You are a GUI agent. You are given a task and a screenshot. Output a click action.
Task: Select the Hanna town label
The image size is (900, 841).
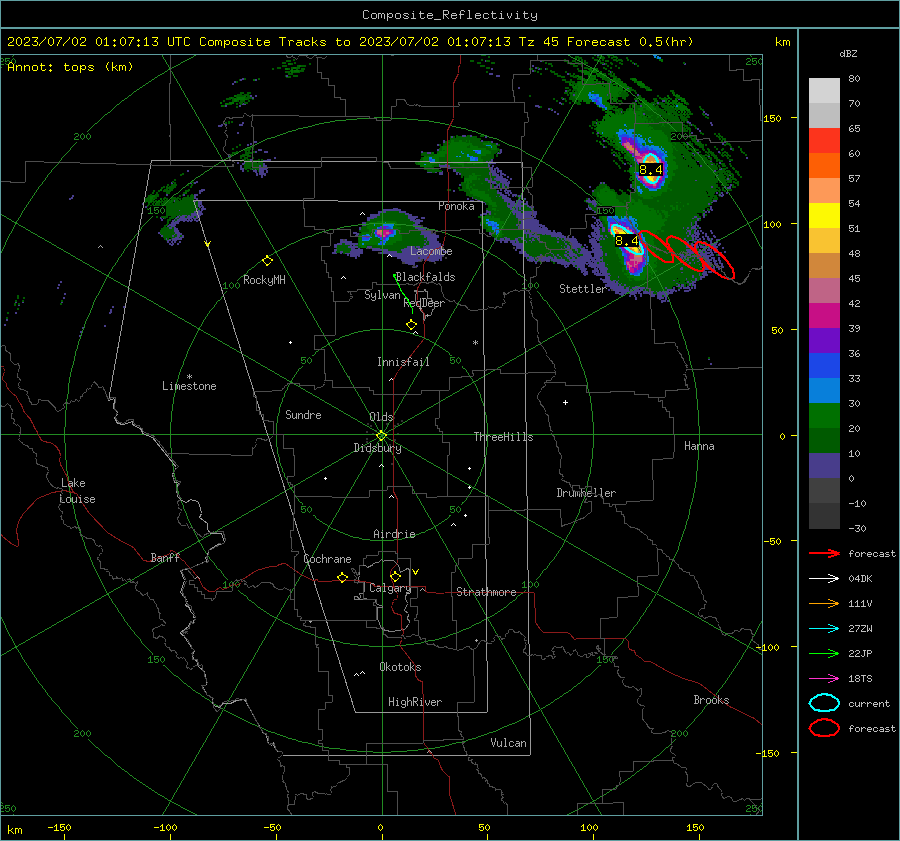tap(699, 446)
